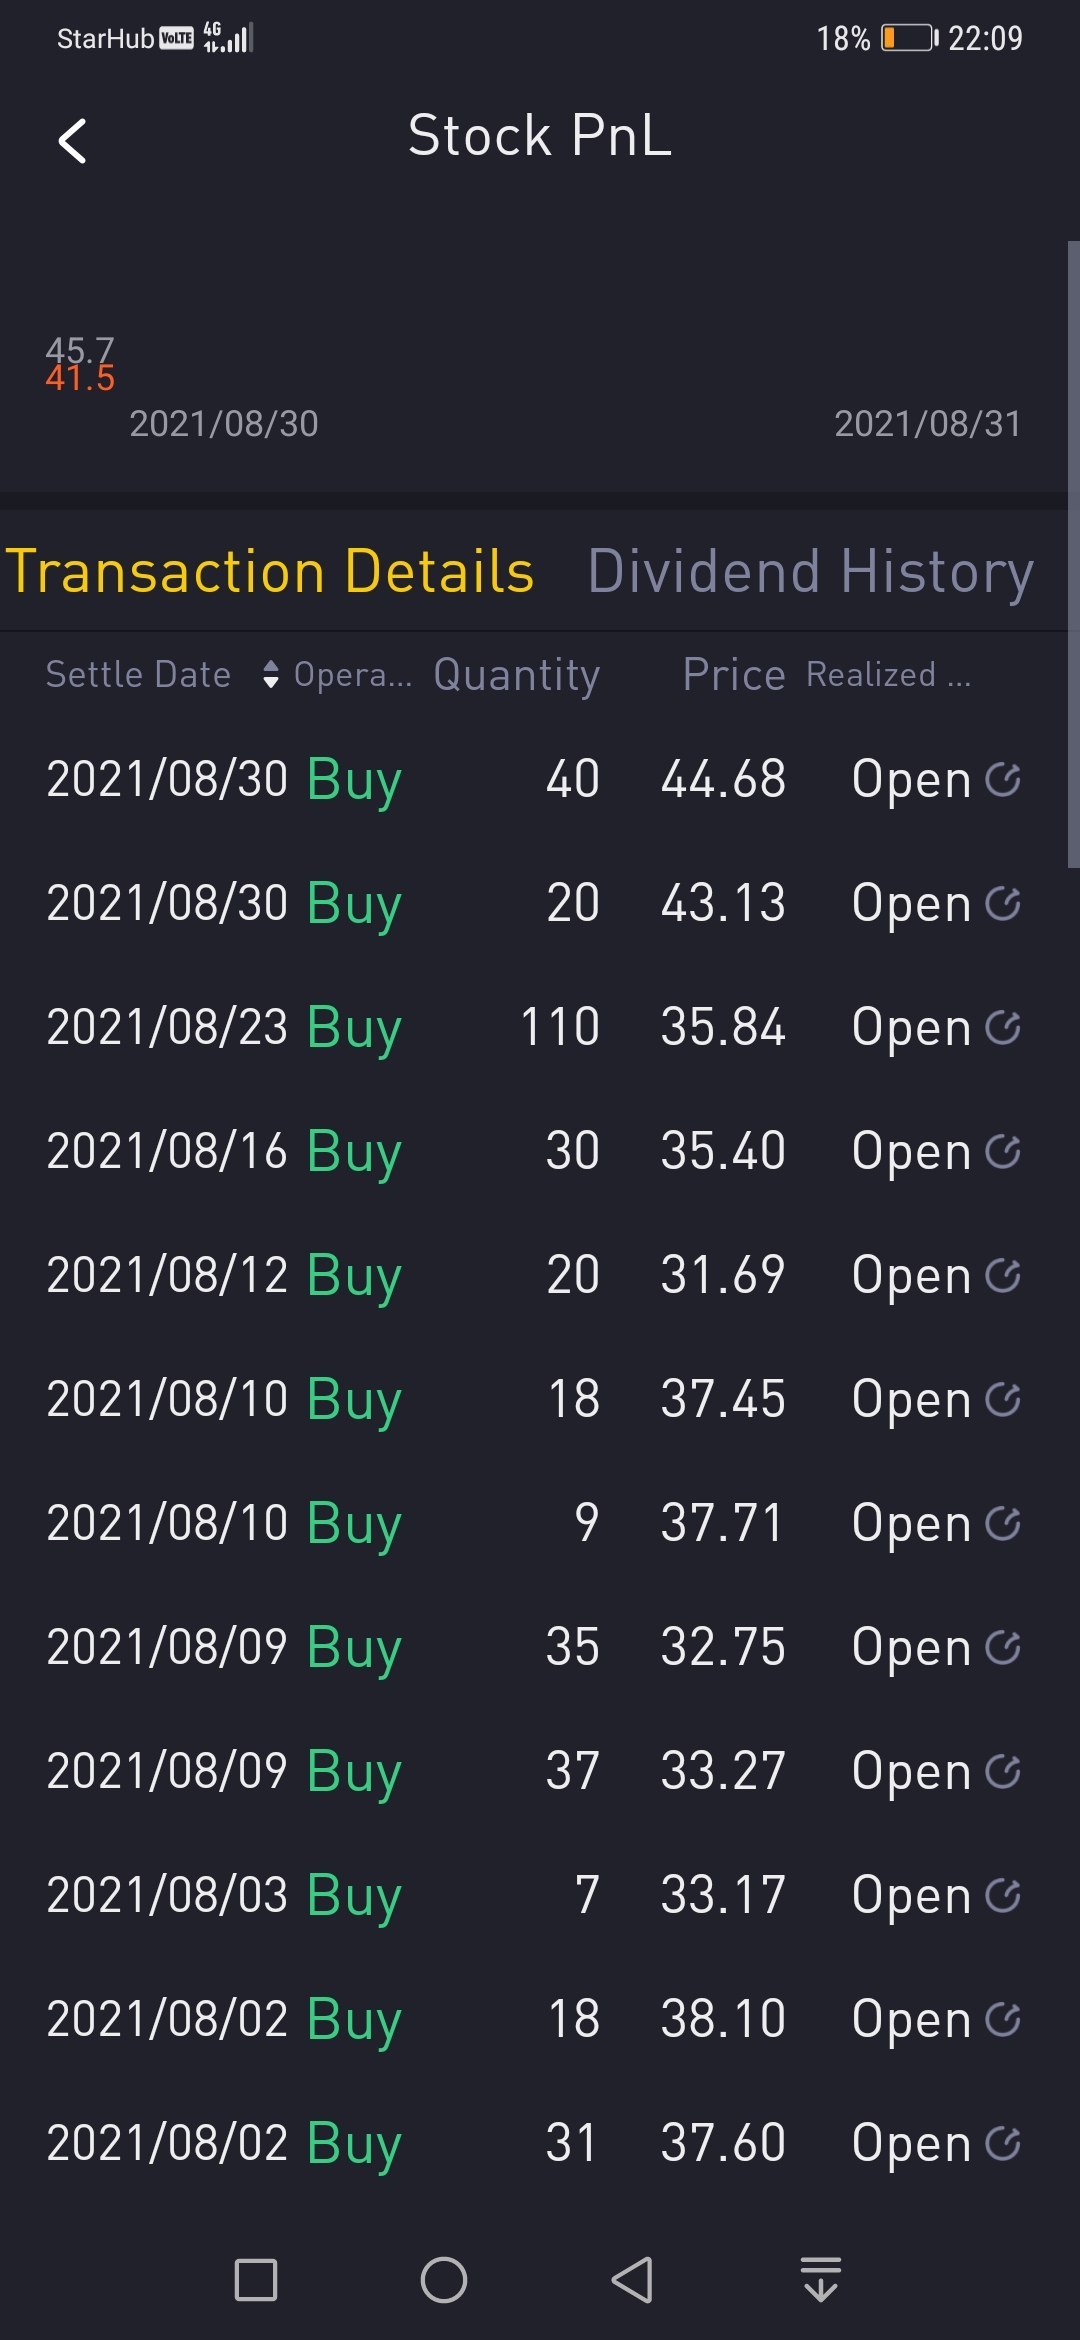Tap the 2021/08/31 chart date label
This screenshot has height=2340, width=1080.
click(927, 424)
